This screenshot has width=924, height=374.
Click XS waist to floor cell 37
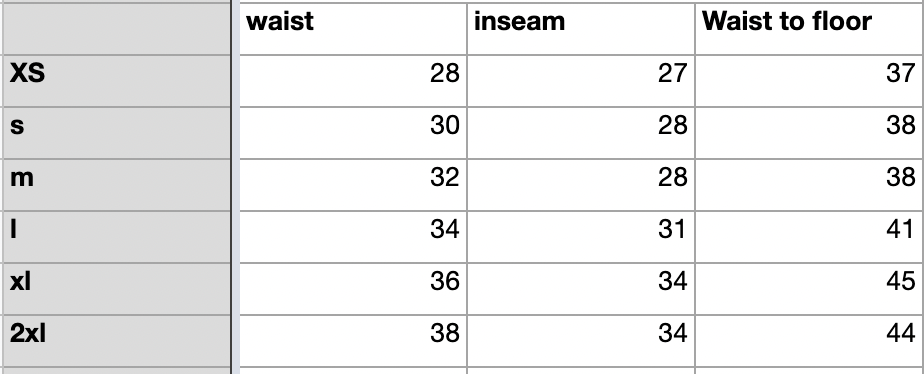[810, 81]
